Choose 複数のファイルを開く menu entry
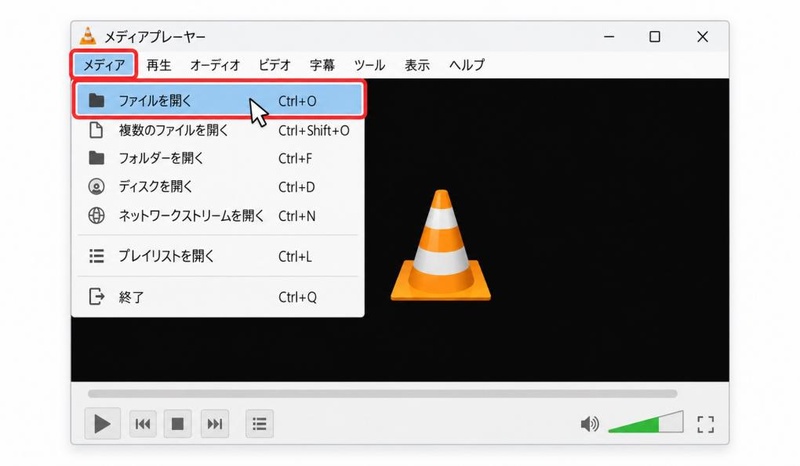Image resolution: width=800 pixels, height=466 pixels. (x=219, y=130)
